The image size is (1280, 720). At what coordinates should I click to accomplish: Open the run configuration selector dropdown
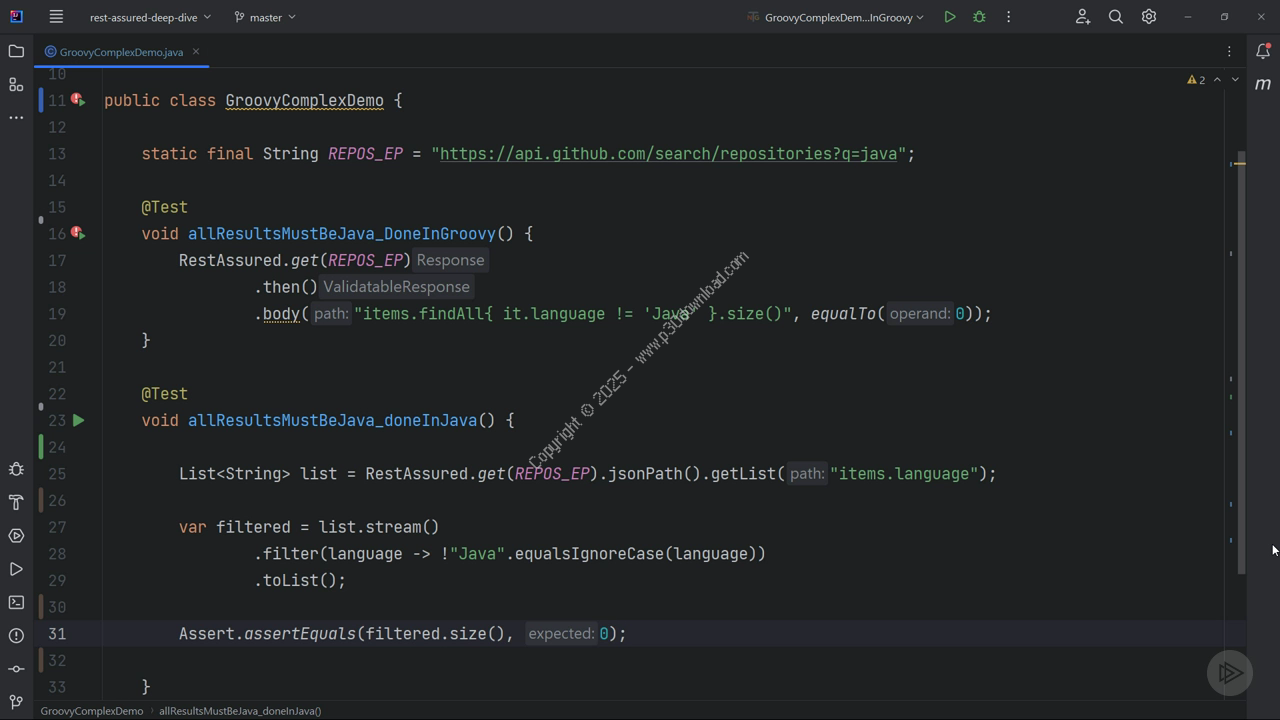836,17
